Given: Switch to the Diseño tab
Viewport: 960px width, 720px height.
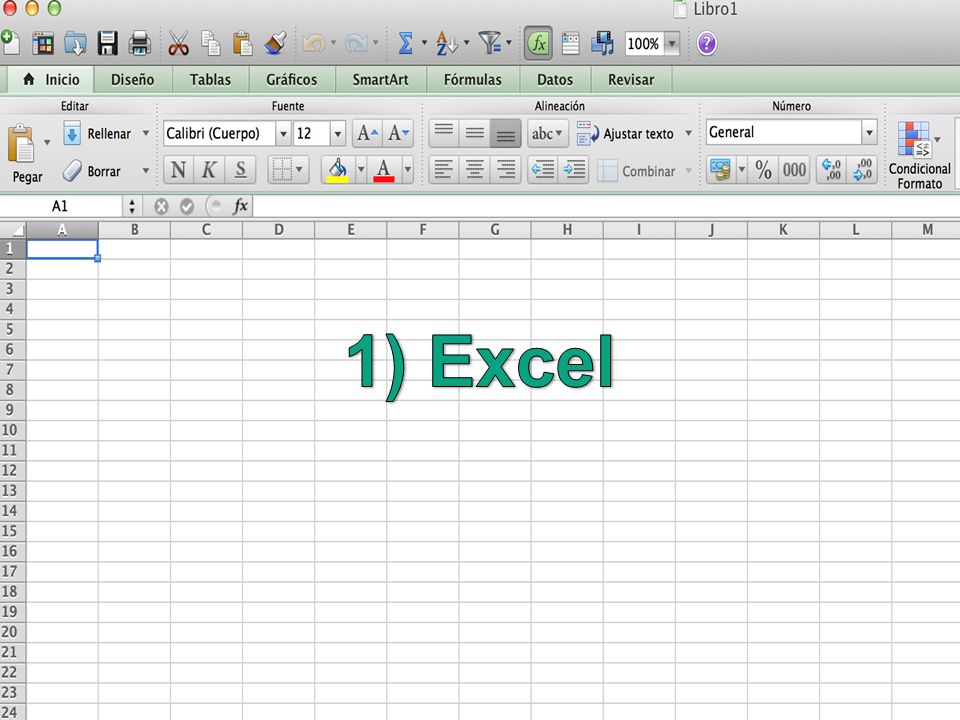Looking at the screenshot, I should point(132,80).
